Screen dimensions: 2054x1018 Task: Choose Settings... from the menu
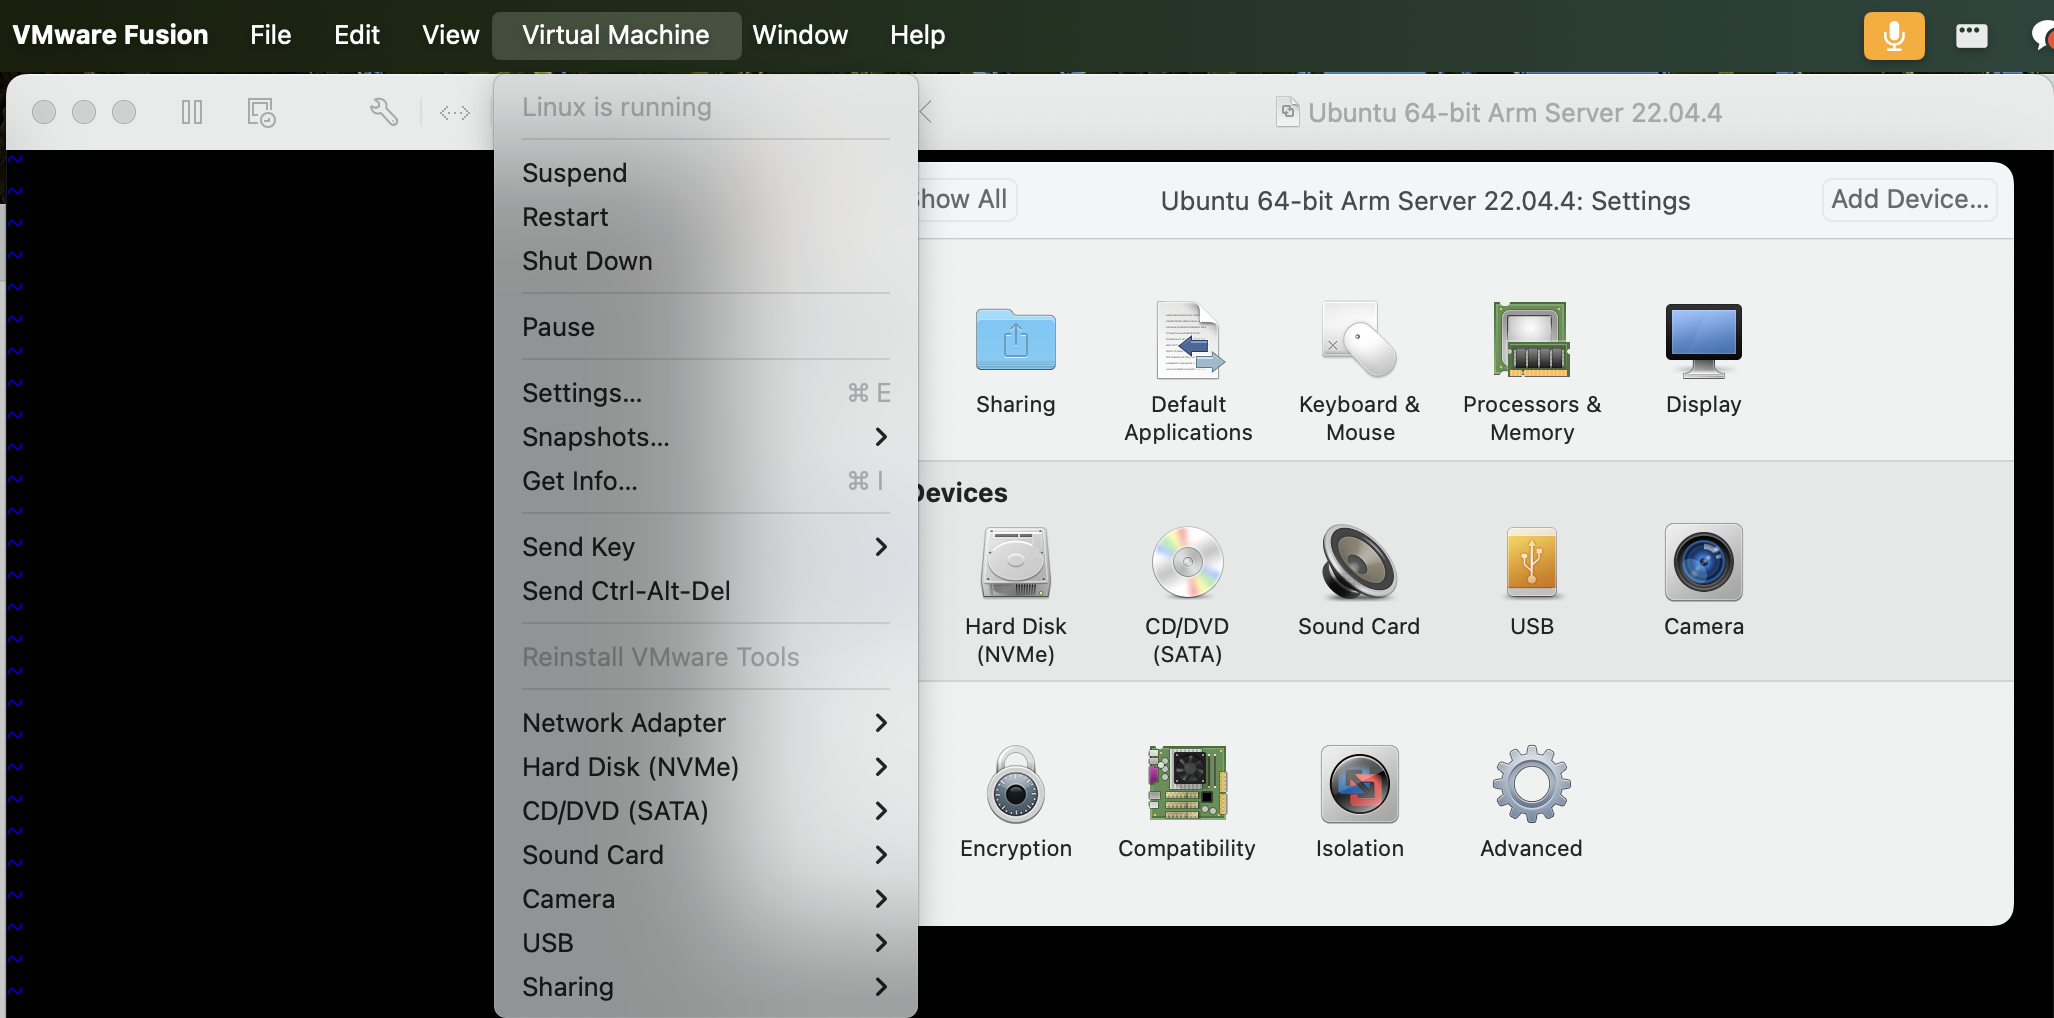pyautogui.click(x=705, y=393)
